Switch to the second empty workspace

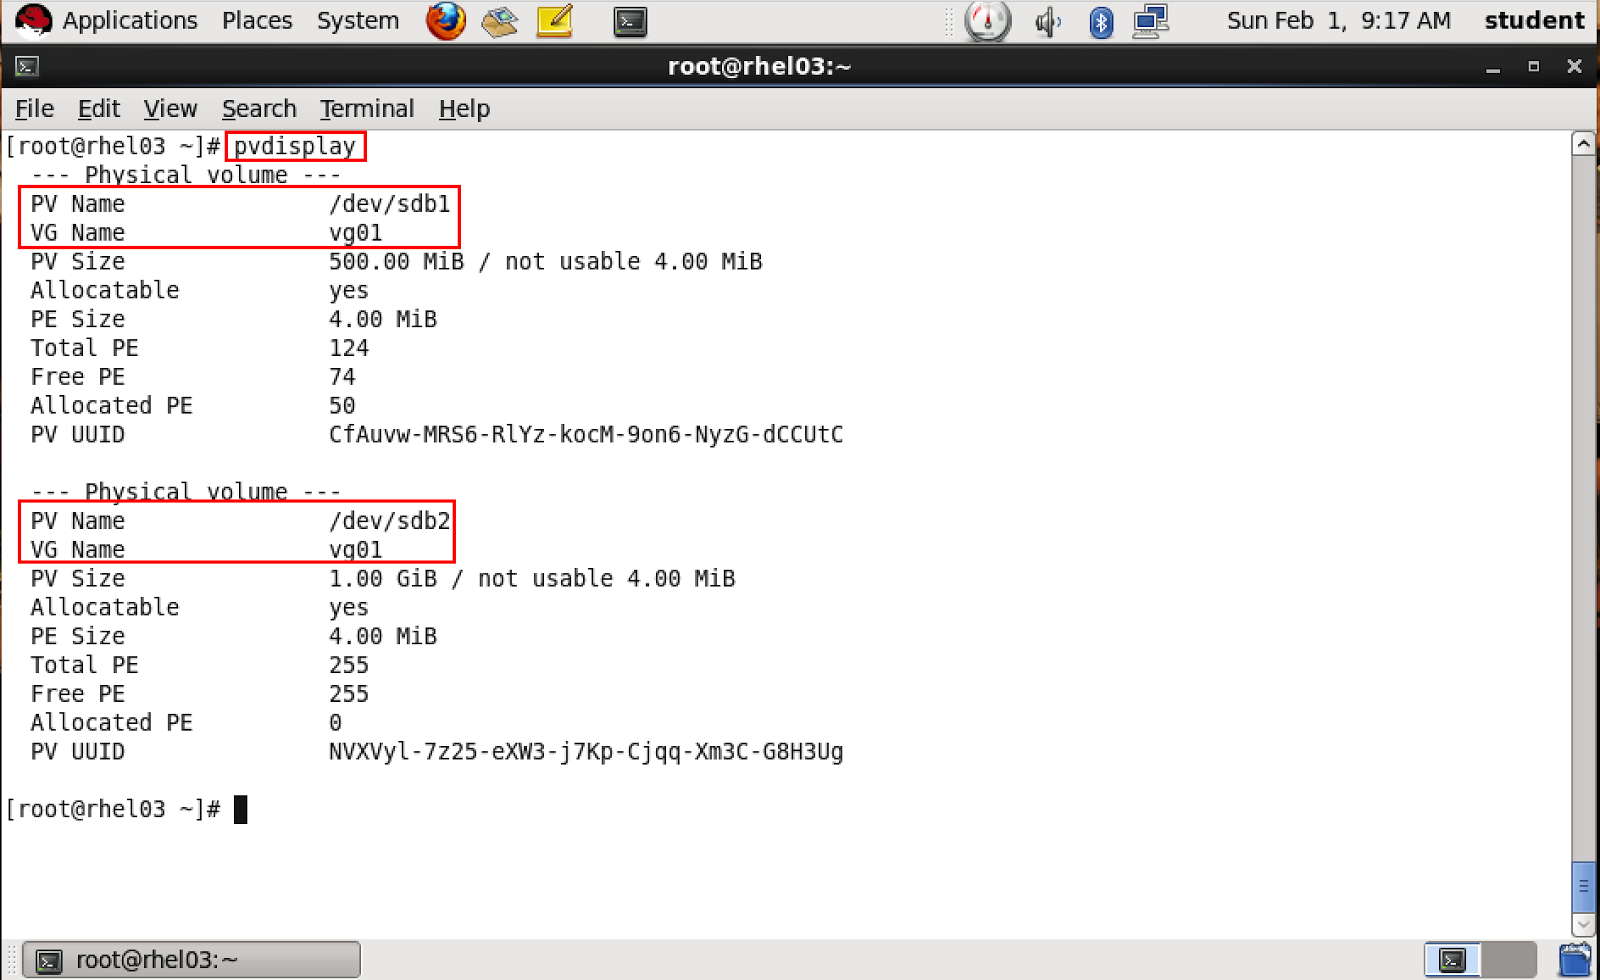(x=1508, y=961)
